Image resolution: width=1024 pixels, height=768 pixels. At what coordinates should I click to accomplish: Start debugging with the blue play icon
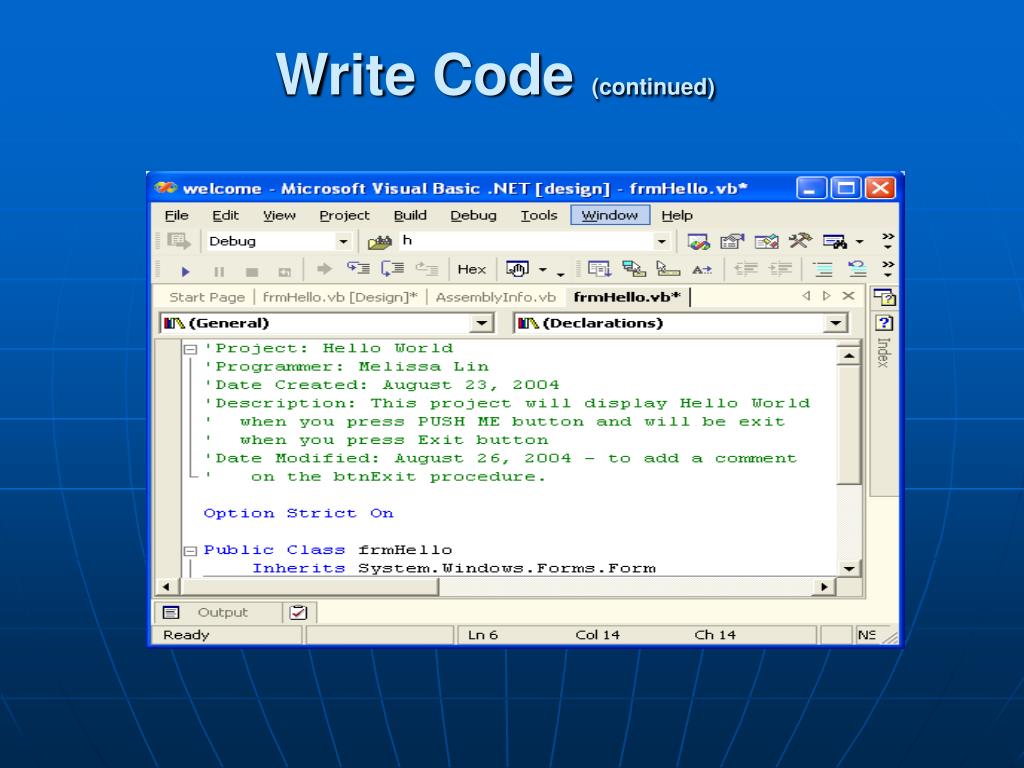click(185, 270)
